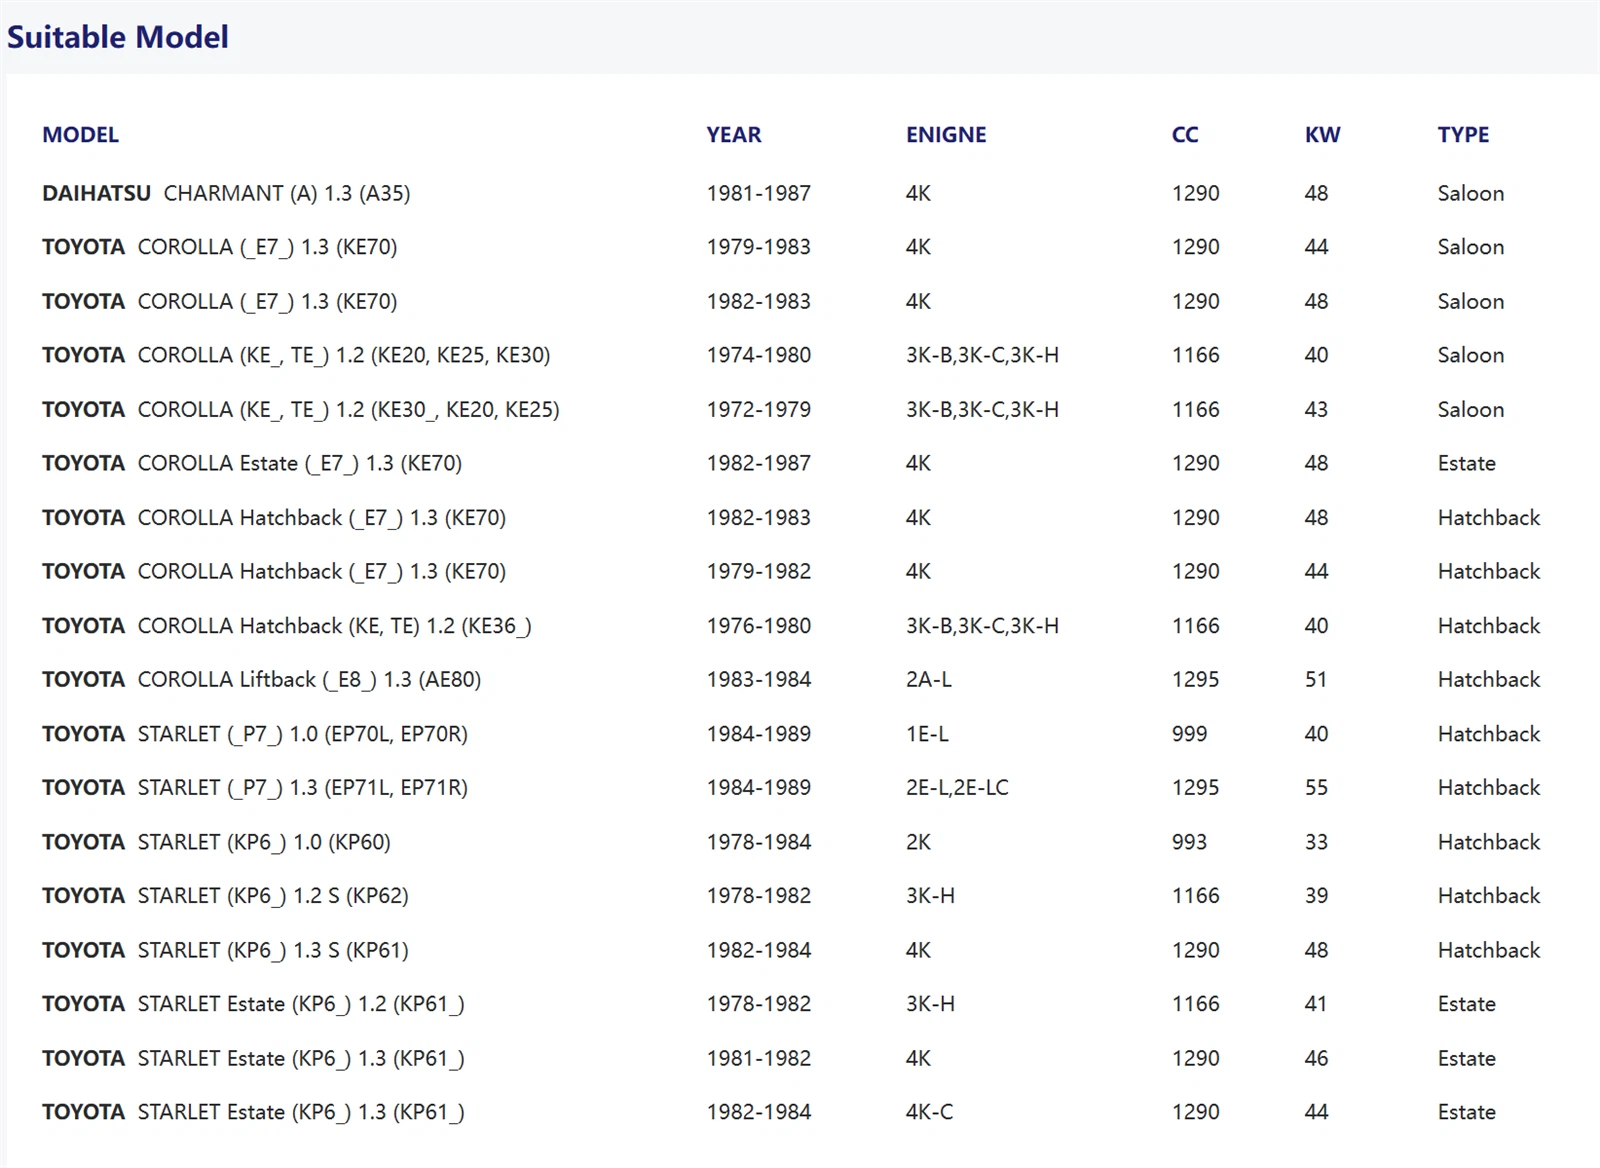Click KW value 46
The height and width of the screenshot is (1168, 1600).
(1316, 1058)
